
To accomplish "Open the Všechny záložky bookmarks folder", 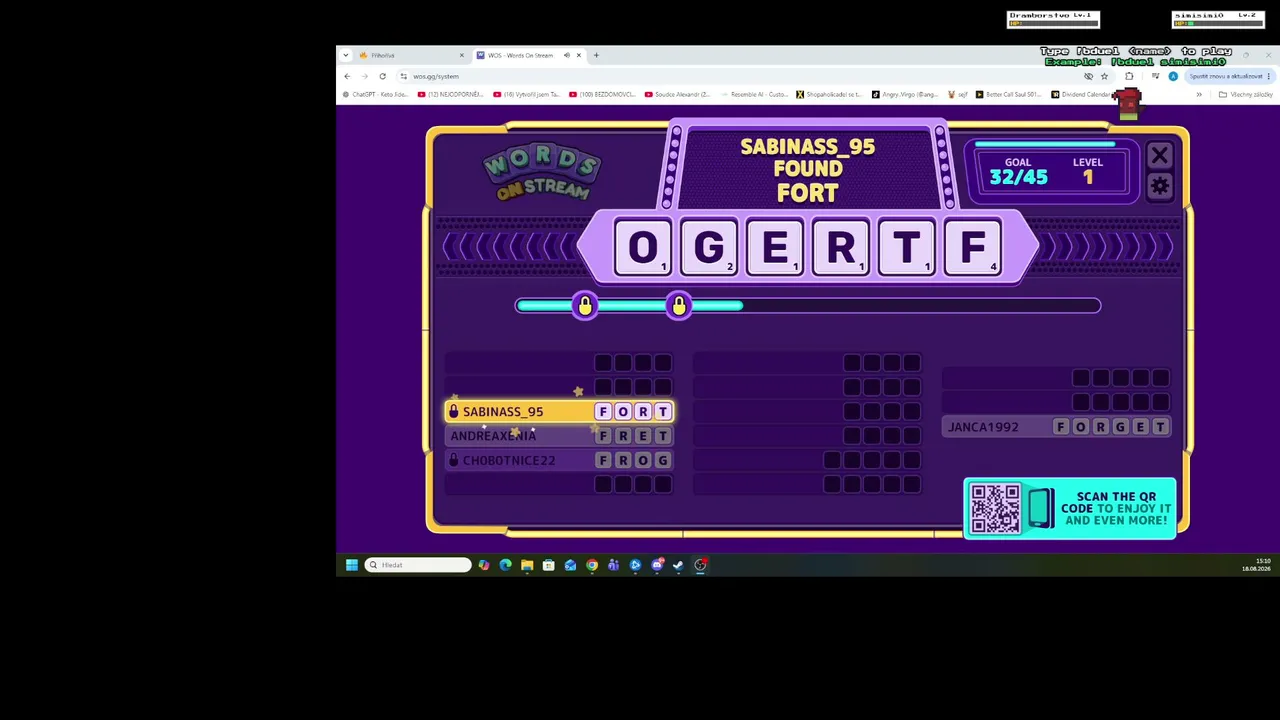I will (x=1246, y=95).
